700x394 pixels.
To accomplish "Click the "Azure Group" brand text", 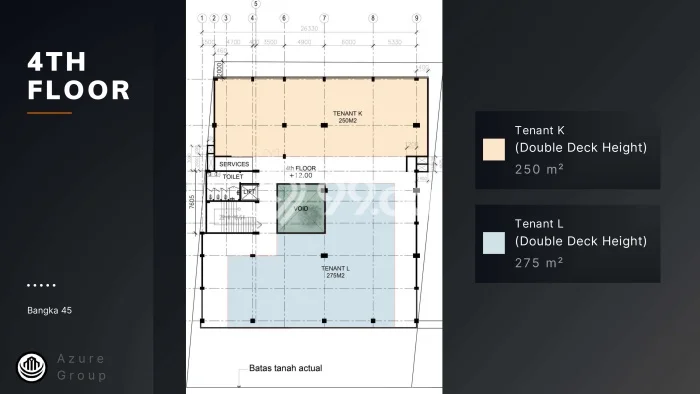I will coord(82,367).
